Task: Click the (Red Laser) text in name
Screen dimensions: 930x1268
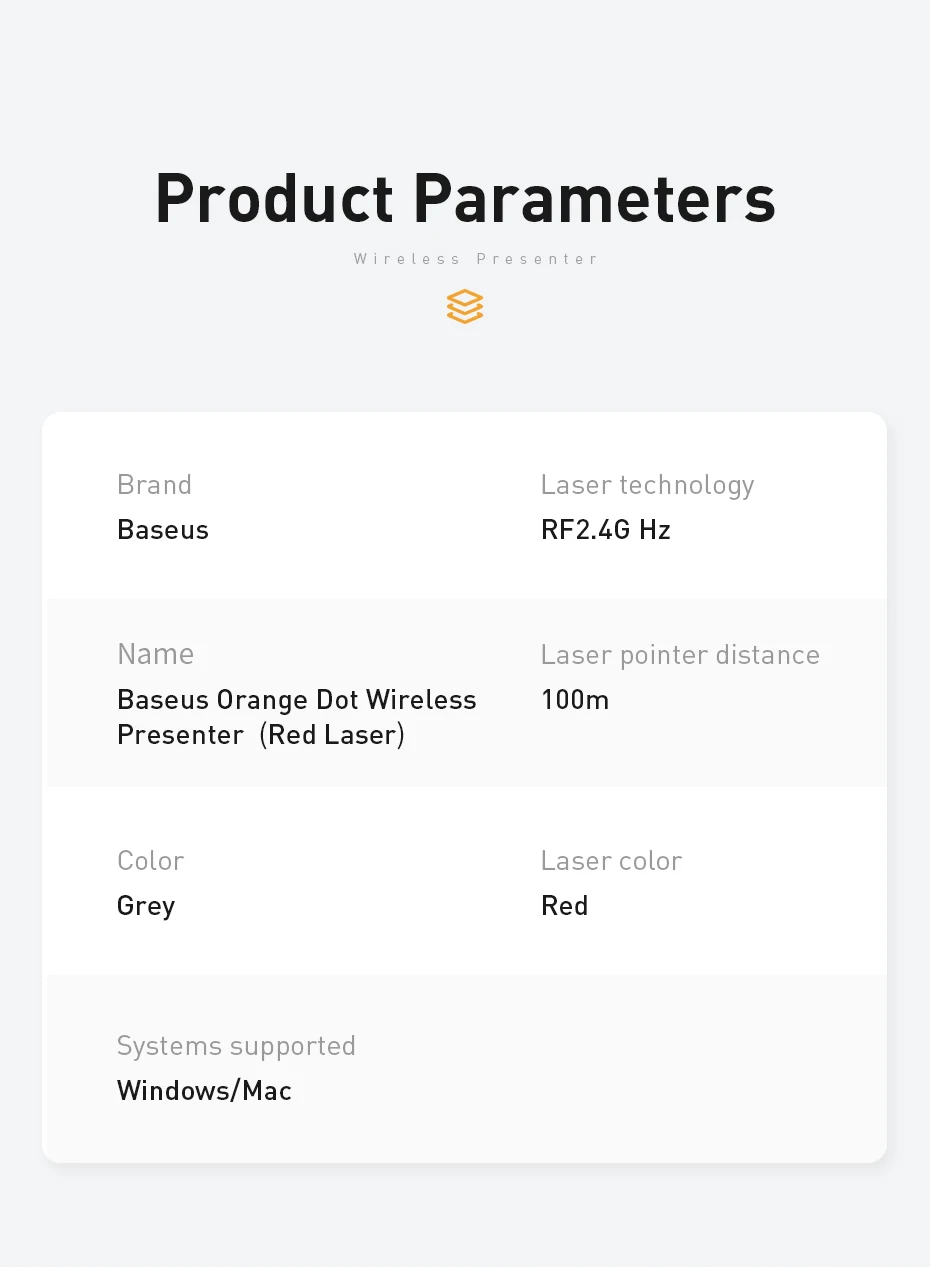Action: [x=332, y=736]
